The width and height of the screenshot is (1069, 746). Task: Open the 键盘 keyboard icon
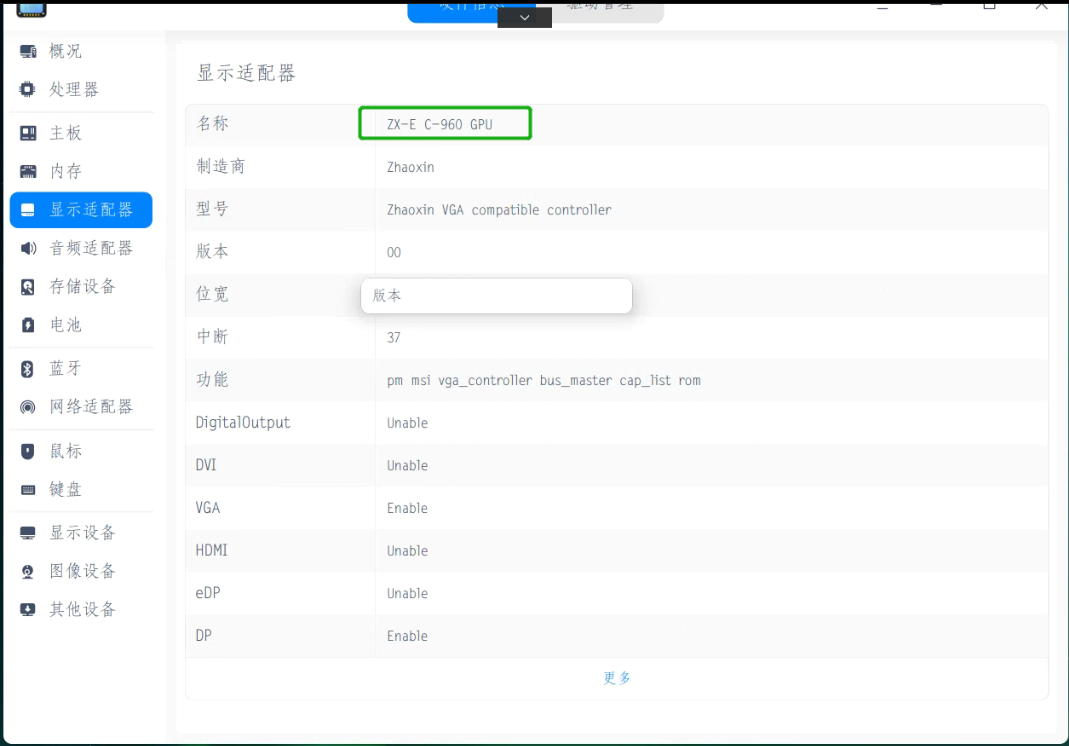click(x=28, y=490)
